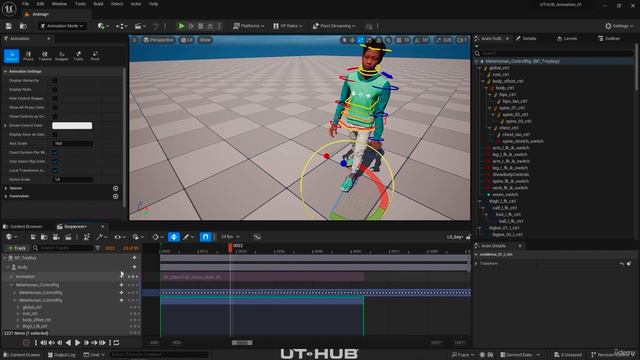Uncheck Only Select Rig Controls checkbox
640x360 pixels.
55,161
